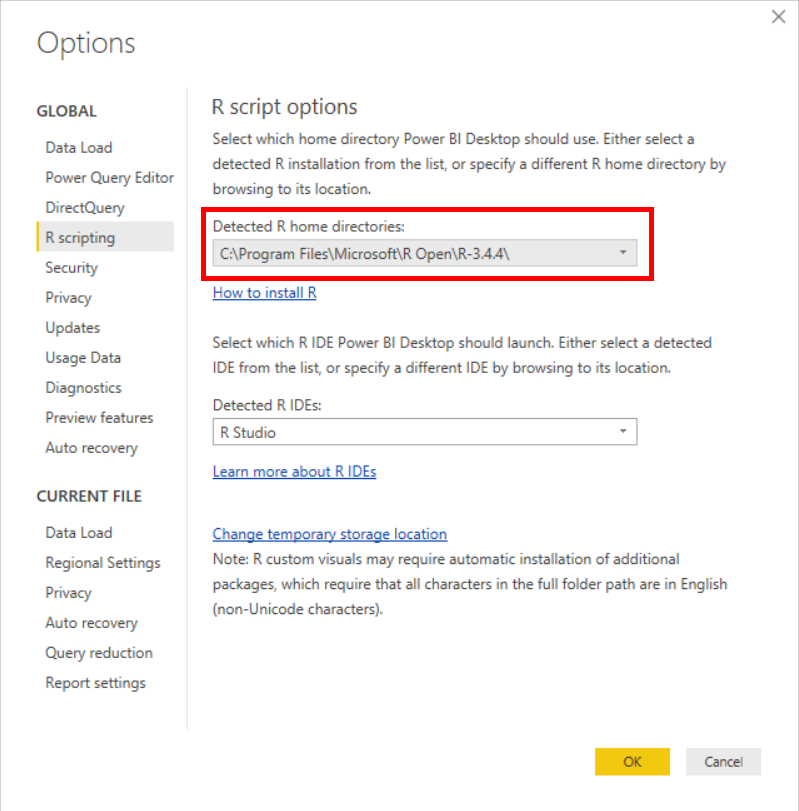Close the Options dialog with X
Viewport: 799px width, 811px height.
[x=779, y=16]
